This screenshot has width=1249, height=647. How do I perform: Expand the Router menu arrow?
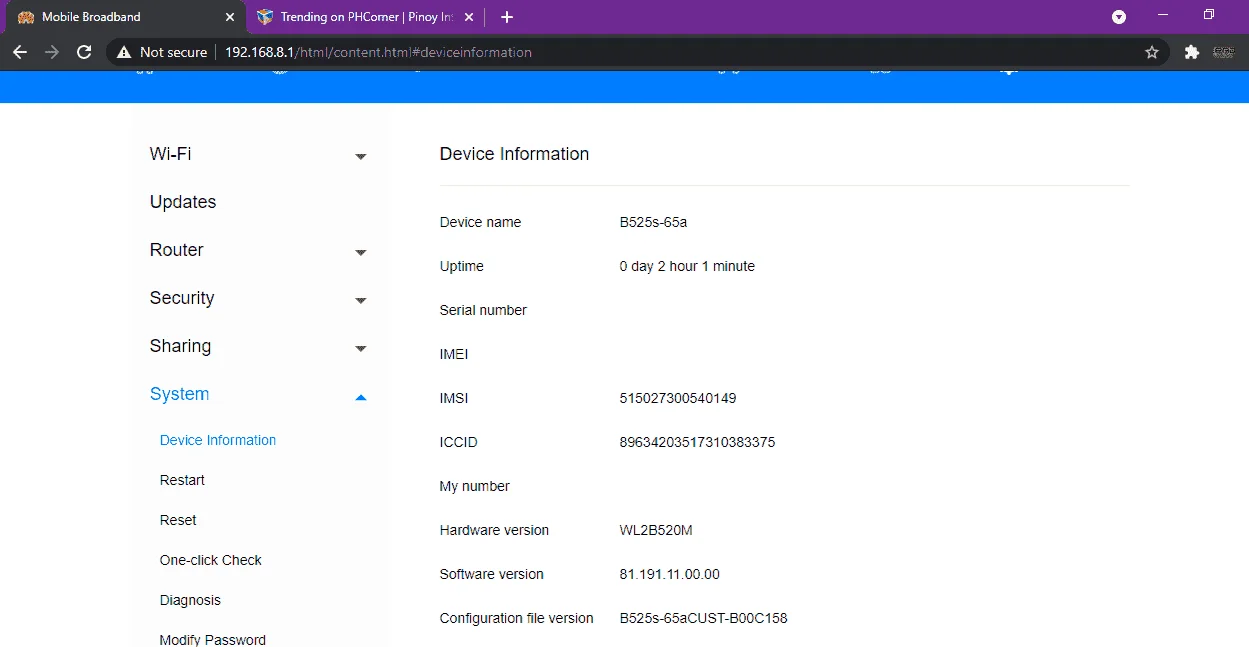[361, 252]
